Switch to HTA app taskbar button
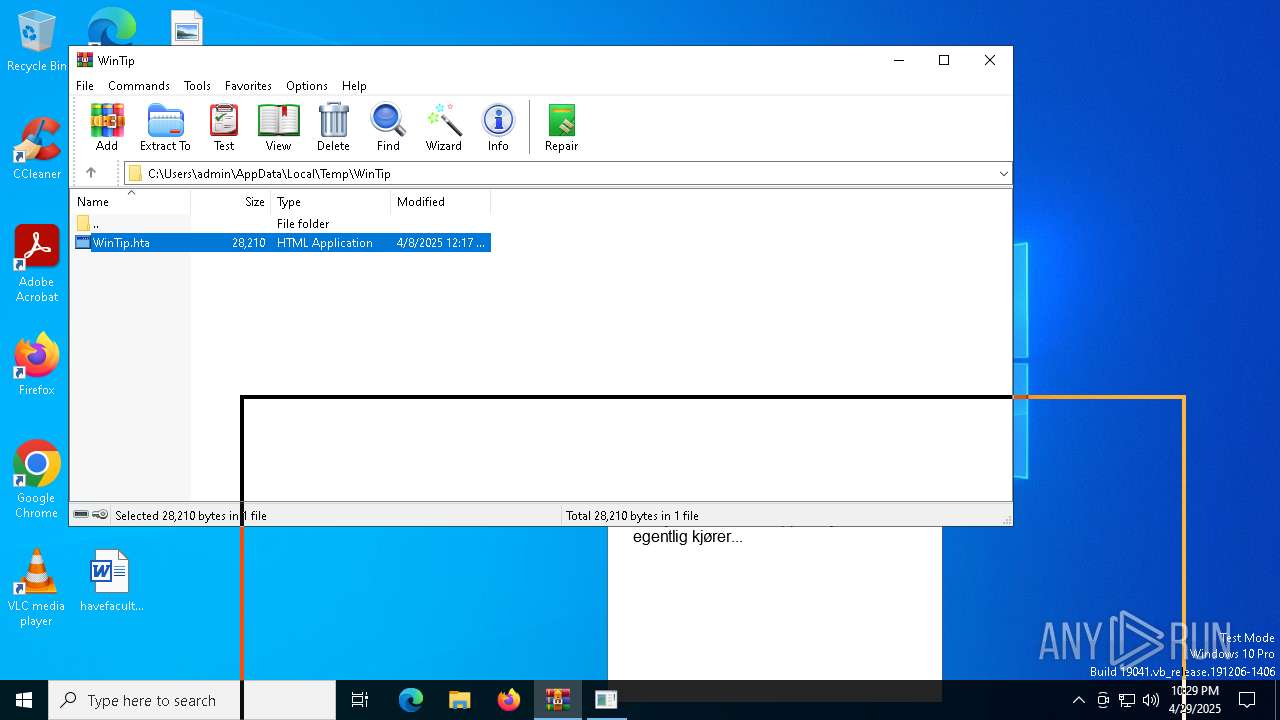Viewport: 1280px width, 720px height. 606,700
